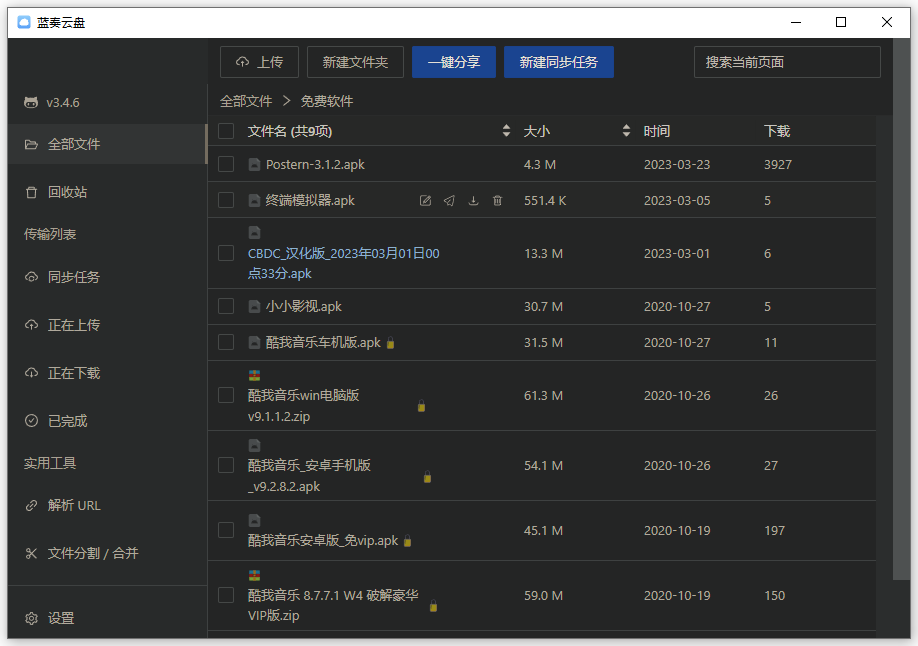Click the file name 小小影视.apk
The height and width of the screenshot is (646, 918).
303,306
